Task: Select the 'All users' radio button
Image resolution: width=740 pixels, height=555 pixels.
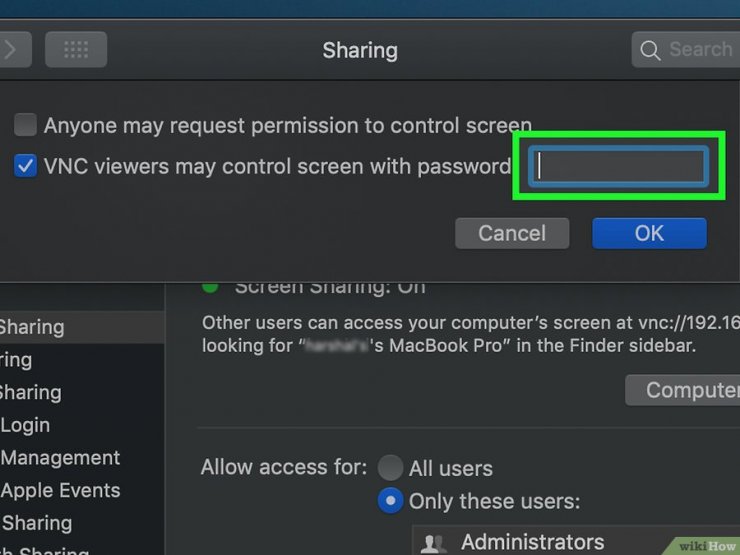Action: pos(390,467)
